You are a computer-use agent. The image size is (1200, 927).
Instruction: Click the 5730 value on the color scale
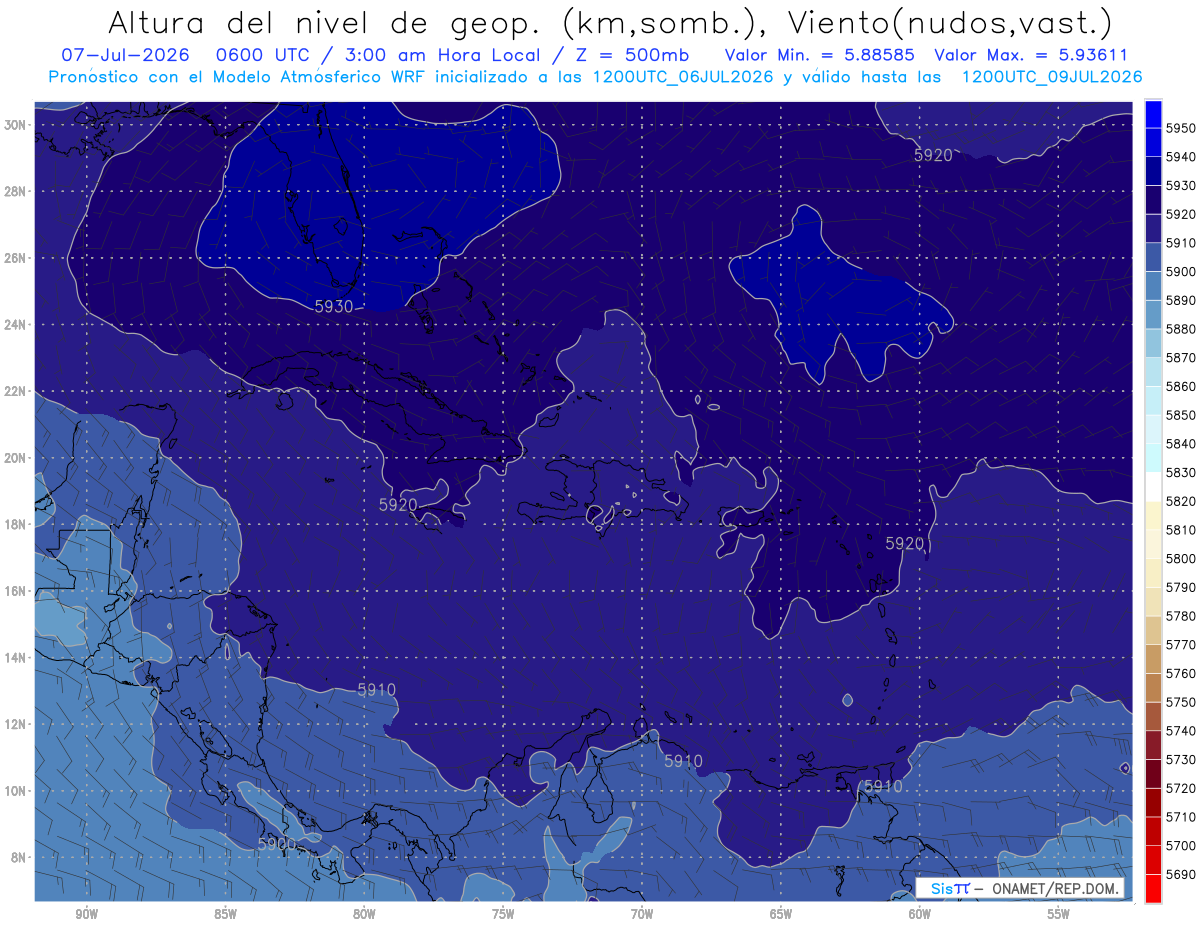[x=1181, y=759]
